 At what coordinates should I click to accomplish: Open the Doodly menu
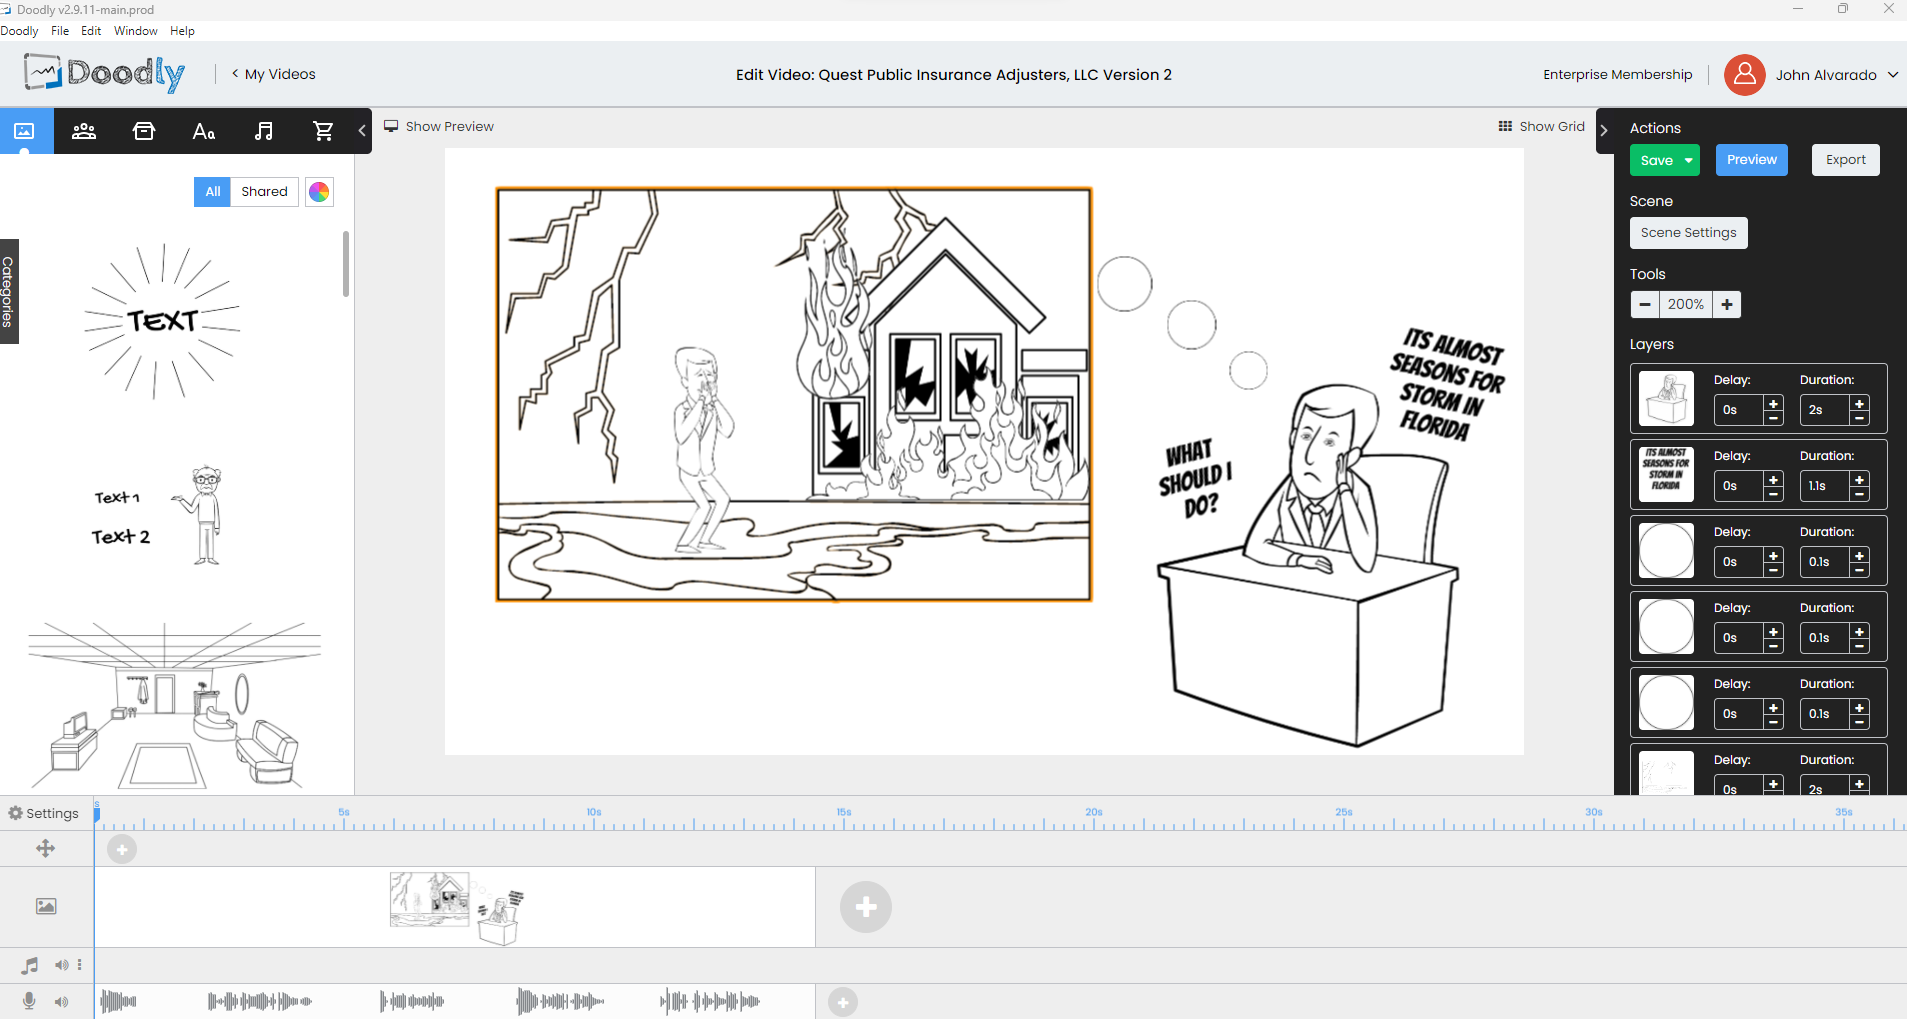coord(19,31)
